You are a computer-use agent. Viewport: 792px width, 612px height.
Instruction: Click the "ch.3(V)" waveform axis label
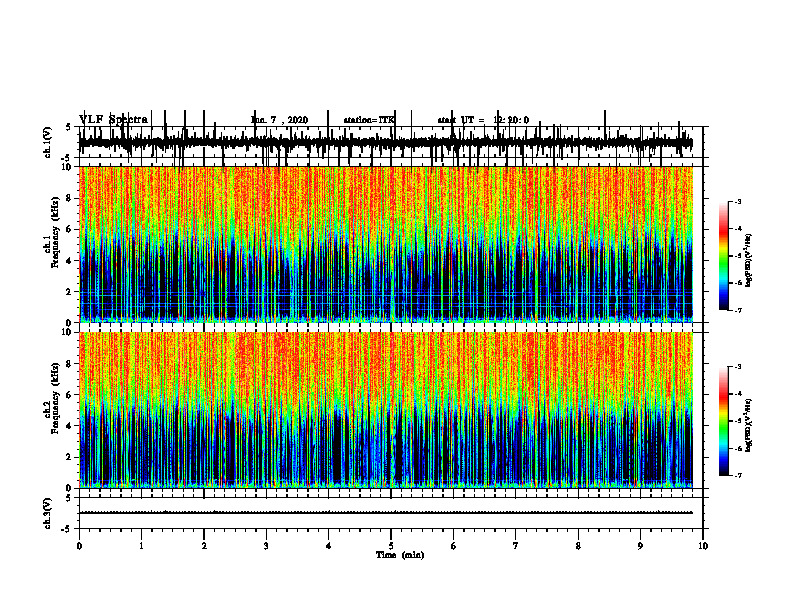[x=47, y=513]
